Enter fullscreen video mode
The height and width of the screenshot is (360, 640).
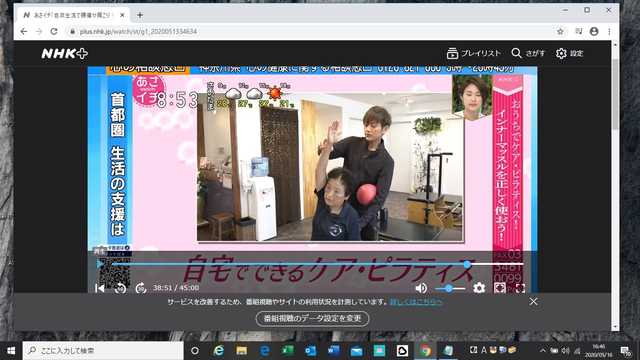[520, 288]
